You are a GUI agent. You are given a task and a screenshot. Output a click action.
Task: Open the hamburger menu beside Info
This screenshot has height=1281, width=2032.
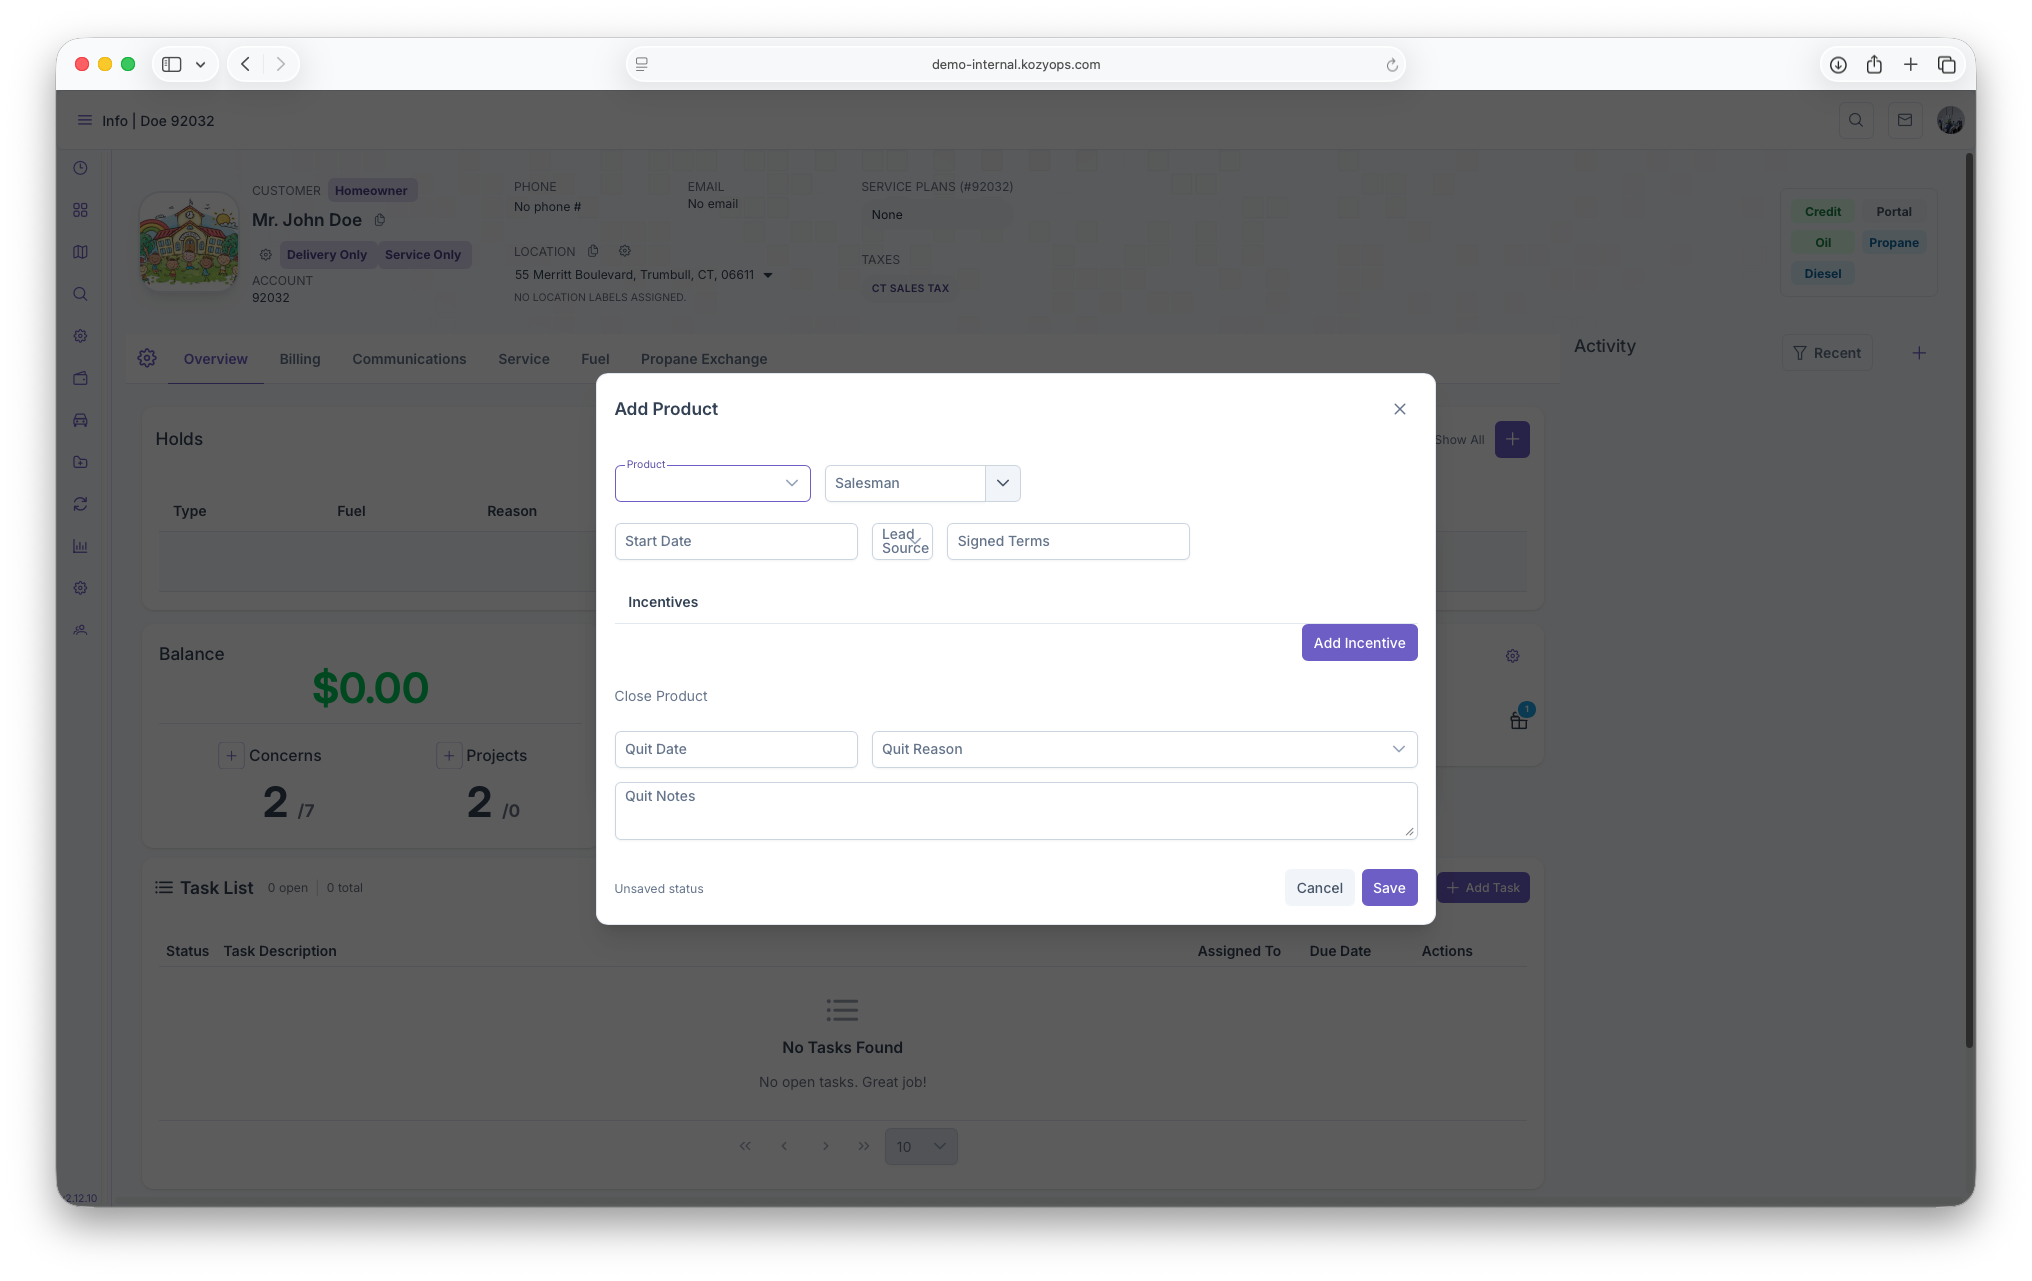[85, 120]
